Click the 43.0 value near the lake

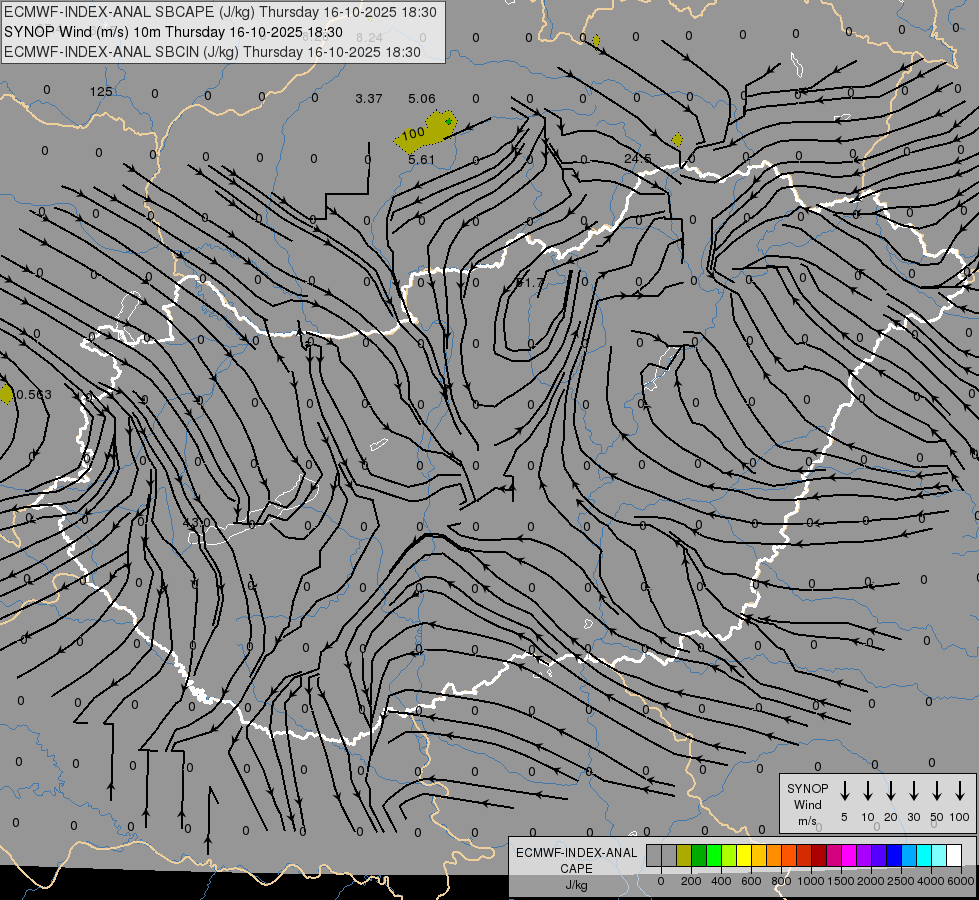tap(197, 522)
